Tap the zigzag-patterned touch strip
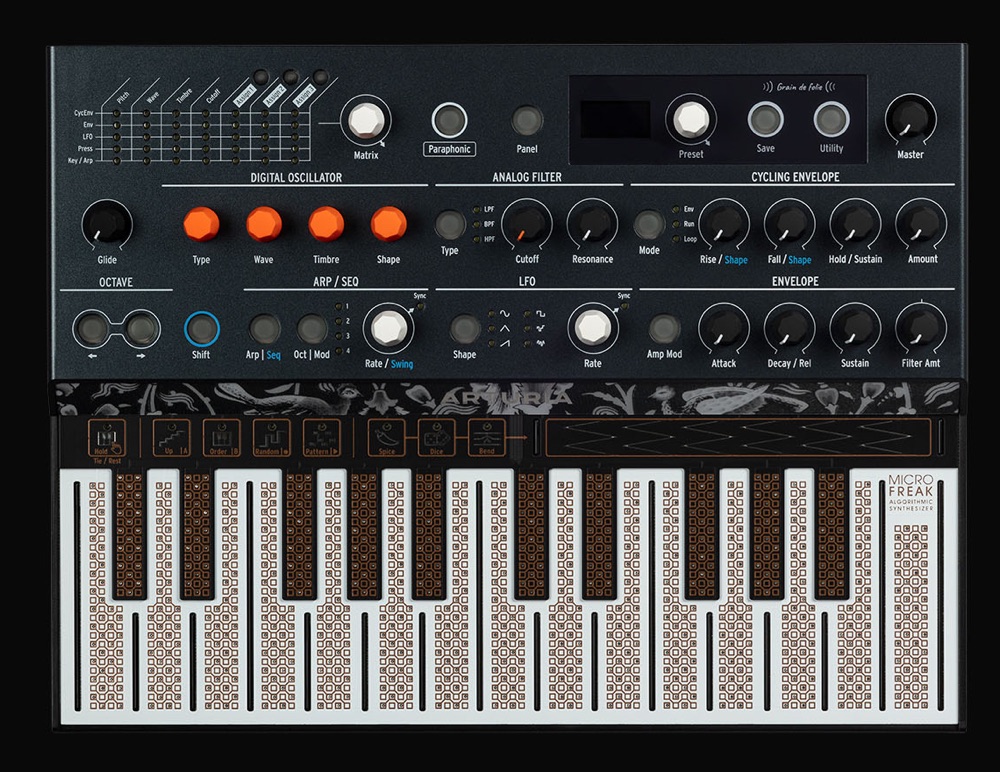 (738, 438)
